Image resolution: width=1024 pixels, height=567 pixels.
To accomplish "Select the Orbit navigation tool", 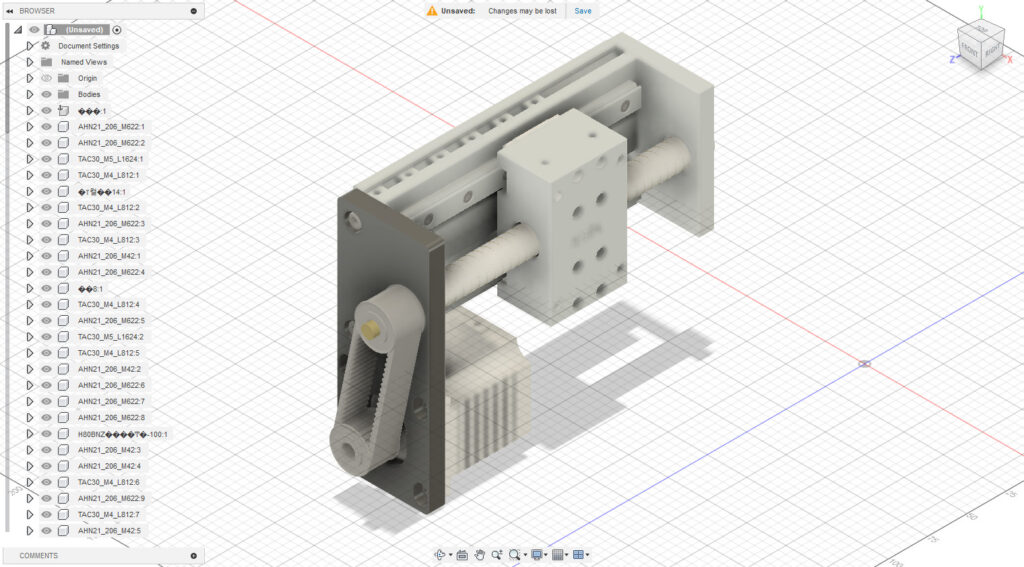I will point(438,554).
